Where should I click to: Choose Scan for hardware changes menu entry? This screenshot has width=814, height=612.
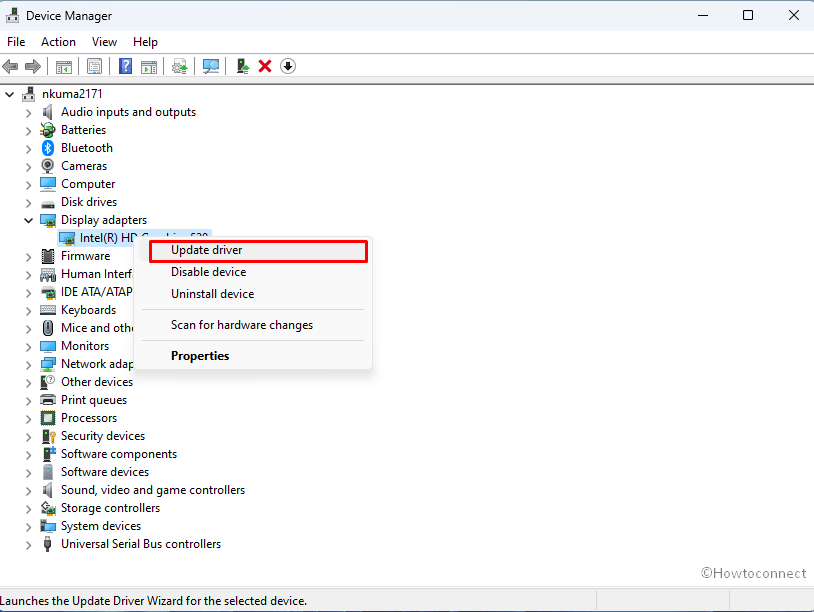(x=255, y=325)
